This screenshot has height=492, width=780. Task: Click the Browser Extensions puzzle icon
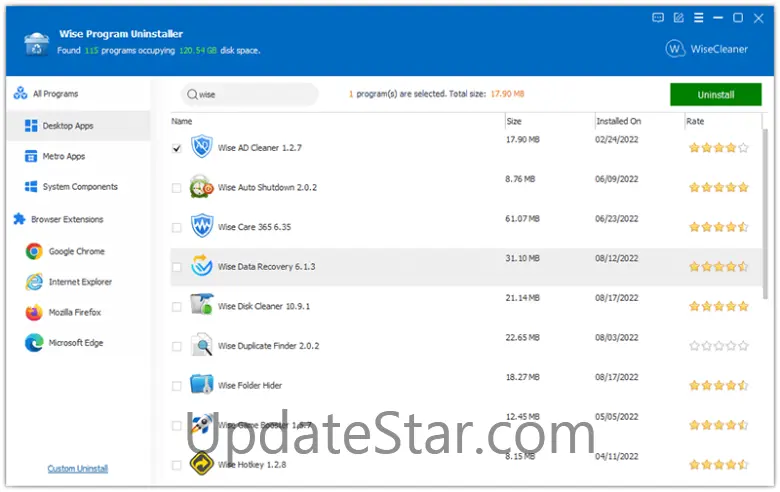(x=19, y=219)
